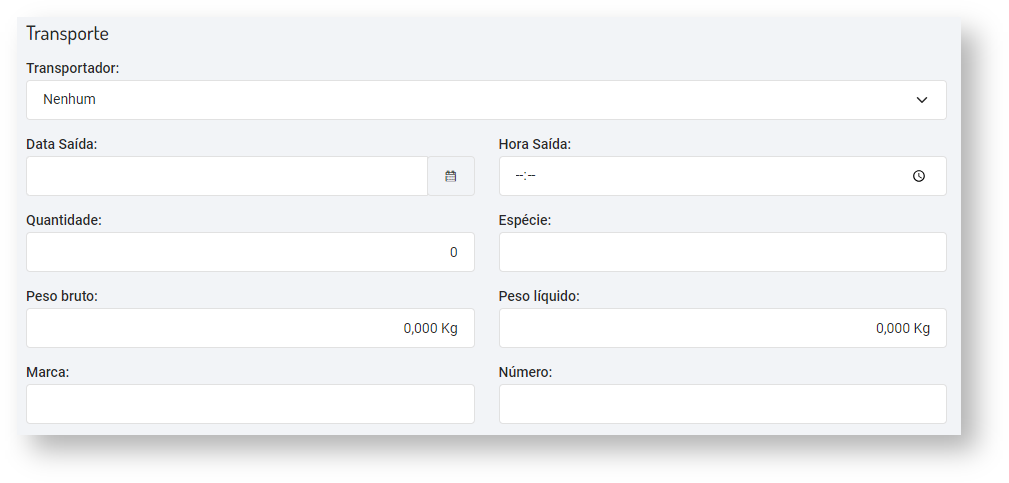Viewport: 1009px width, 483px height.
Task: Focus the Peso bruto weight field
Action: point(250,328)
